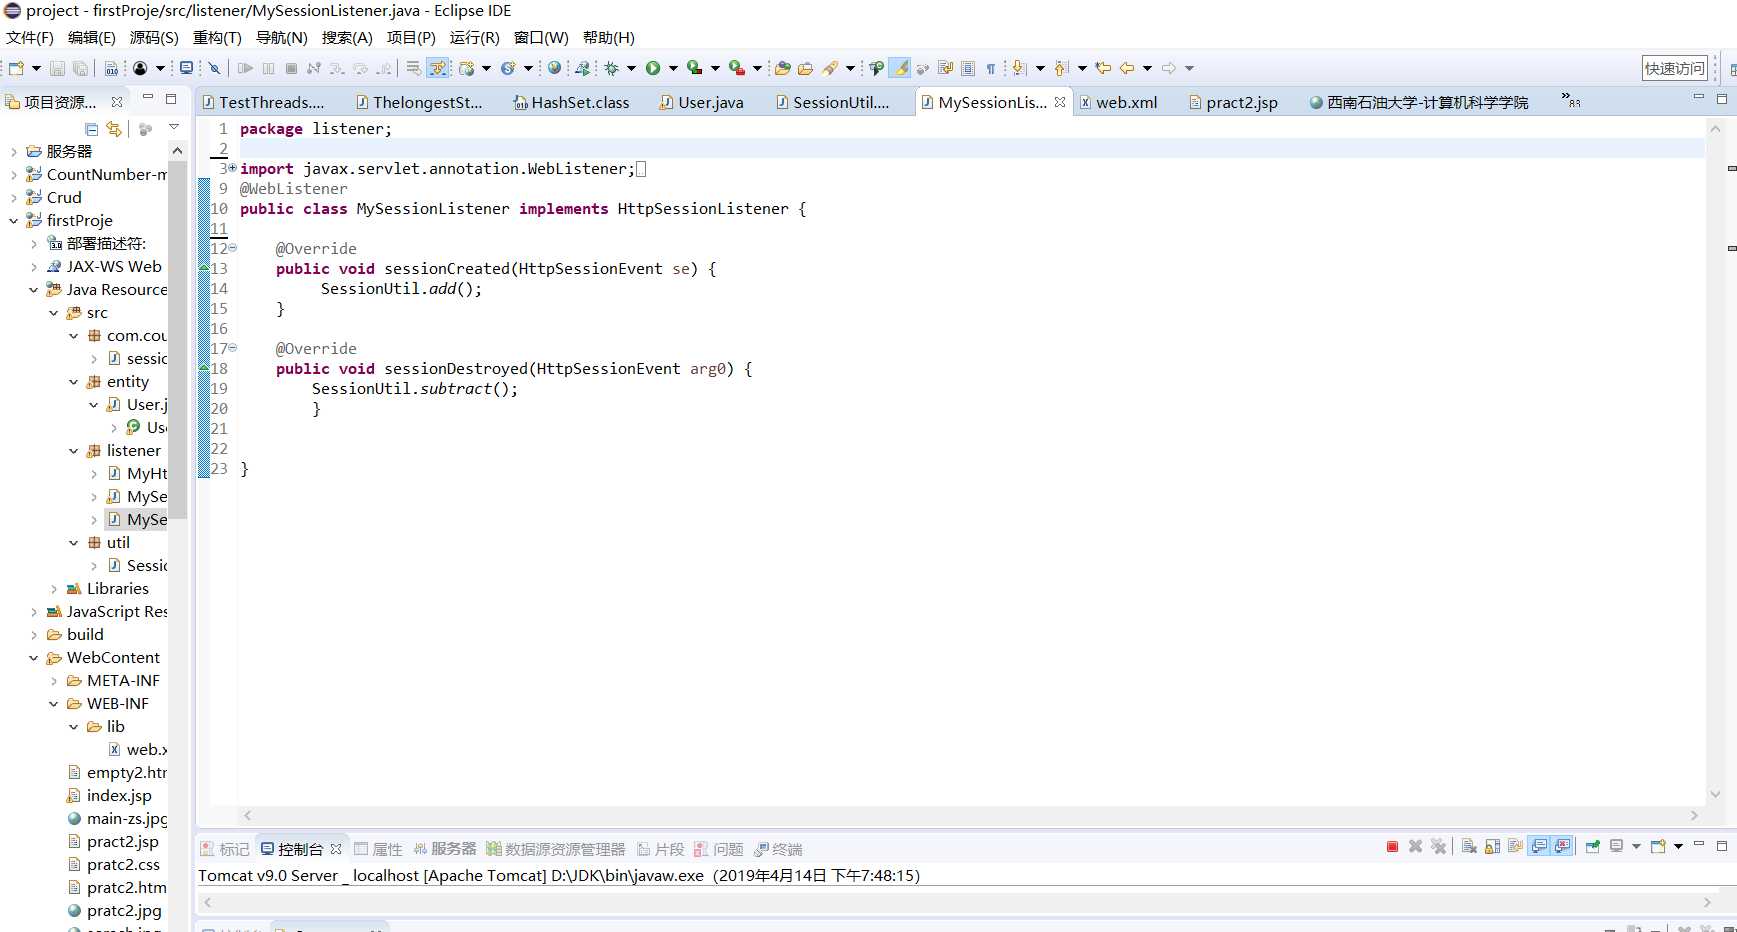Switch to the User.java editor tab
This screenshot has width=1737, height=932.
(x=701, y=102)
